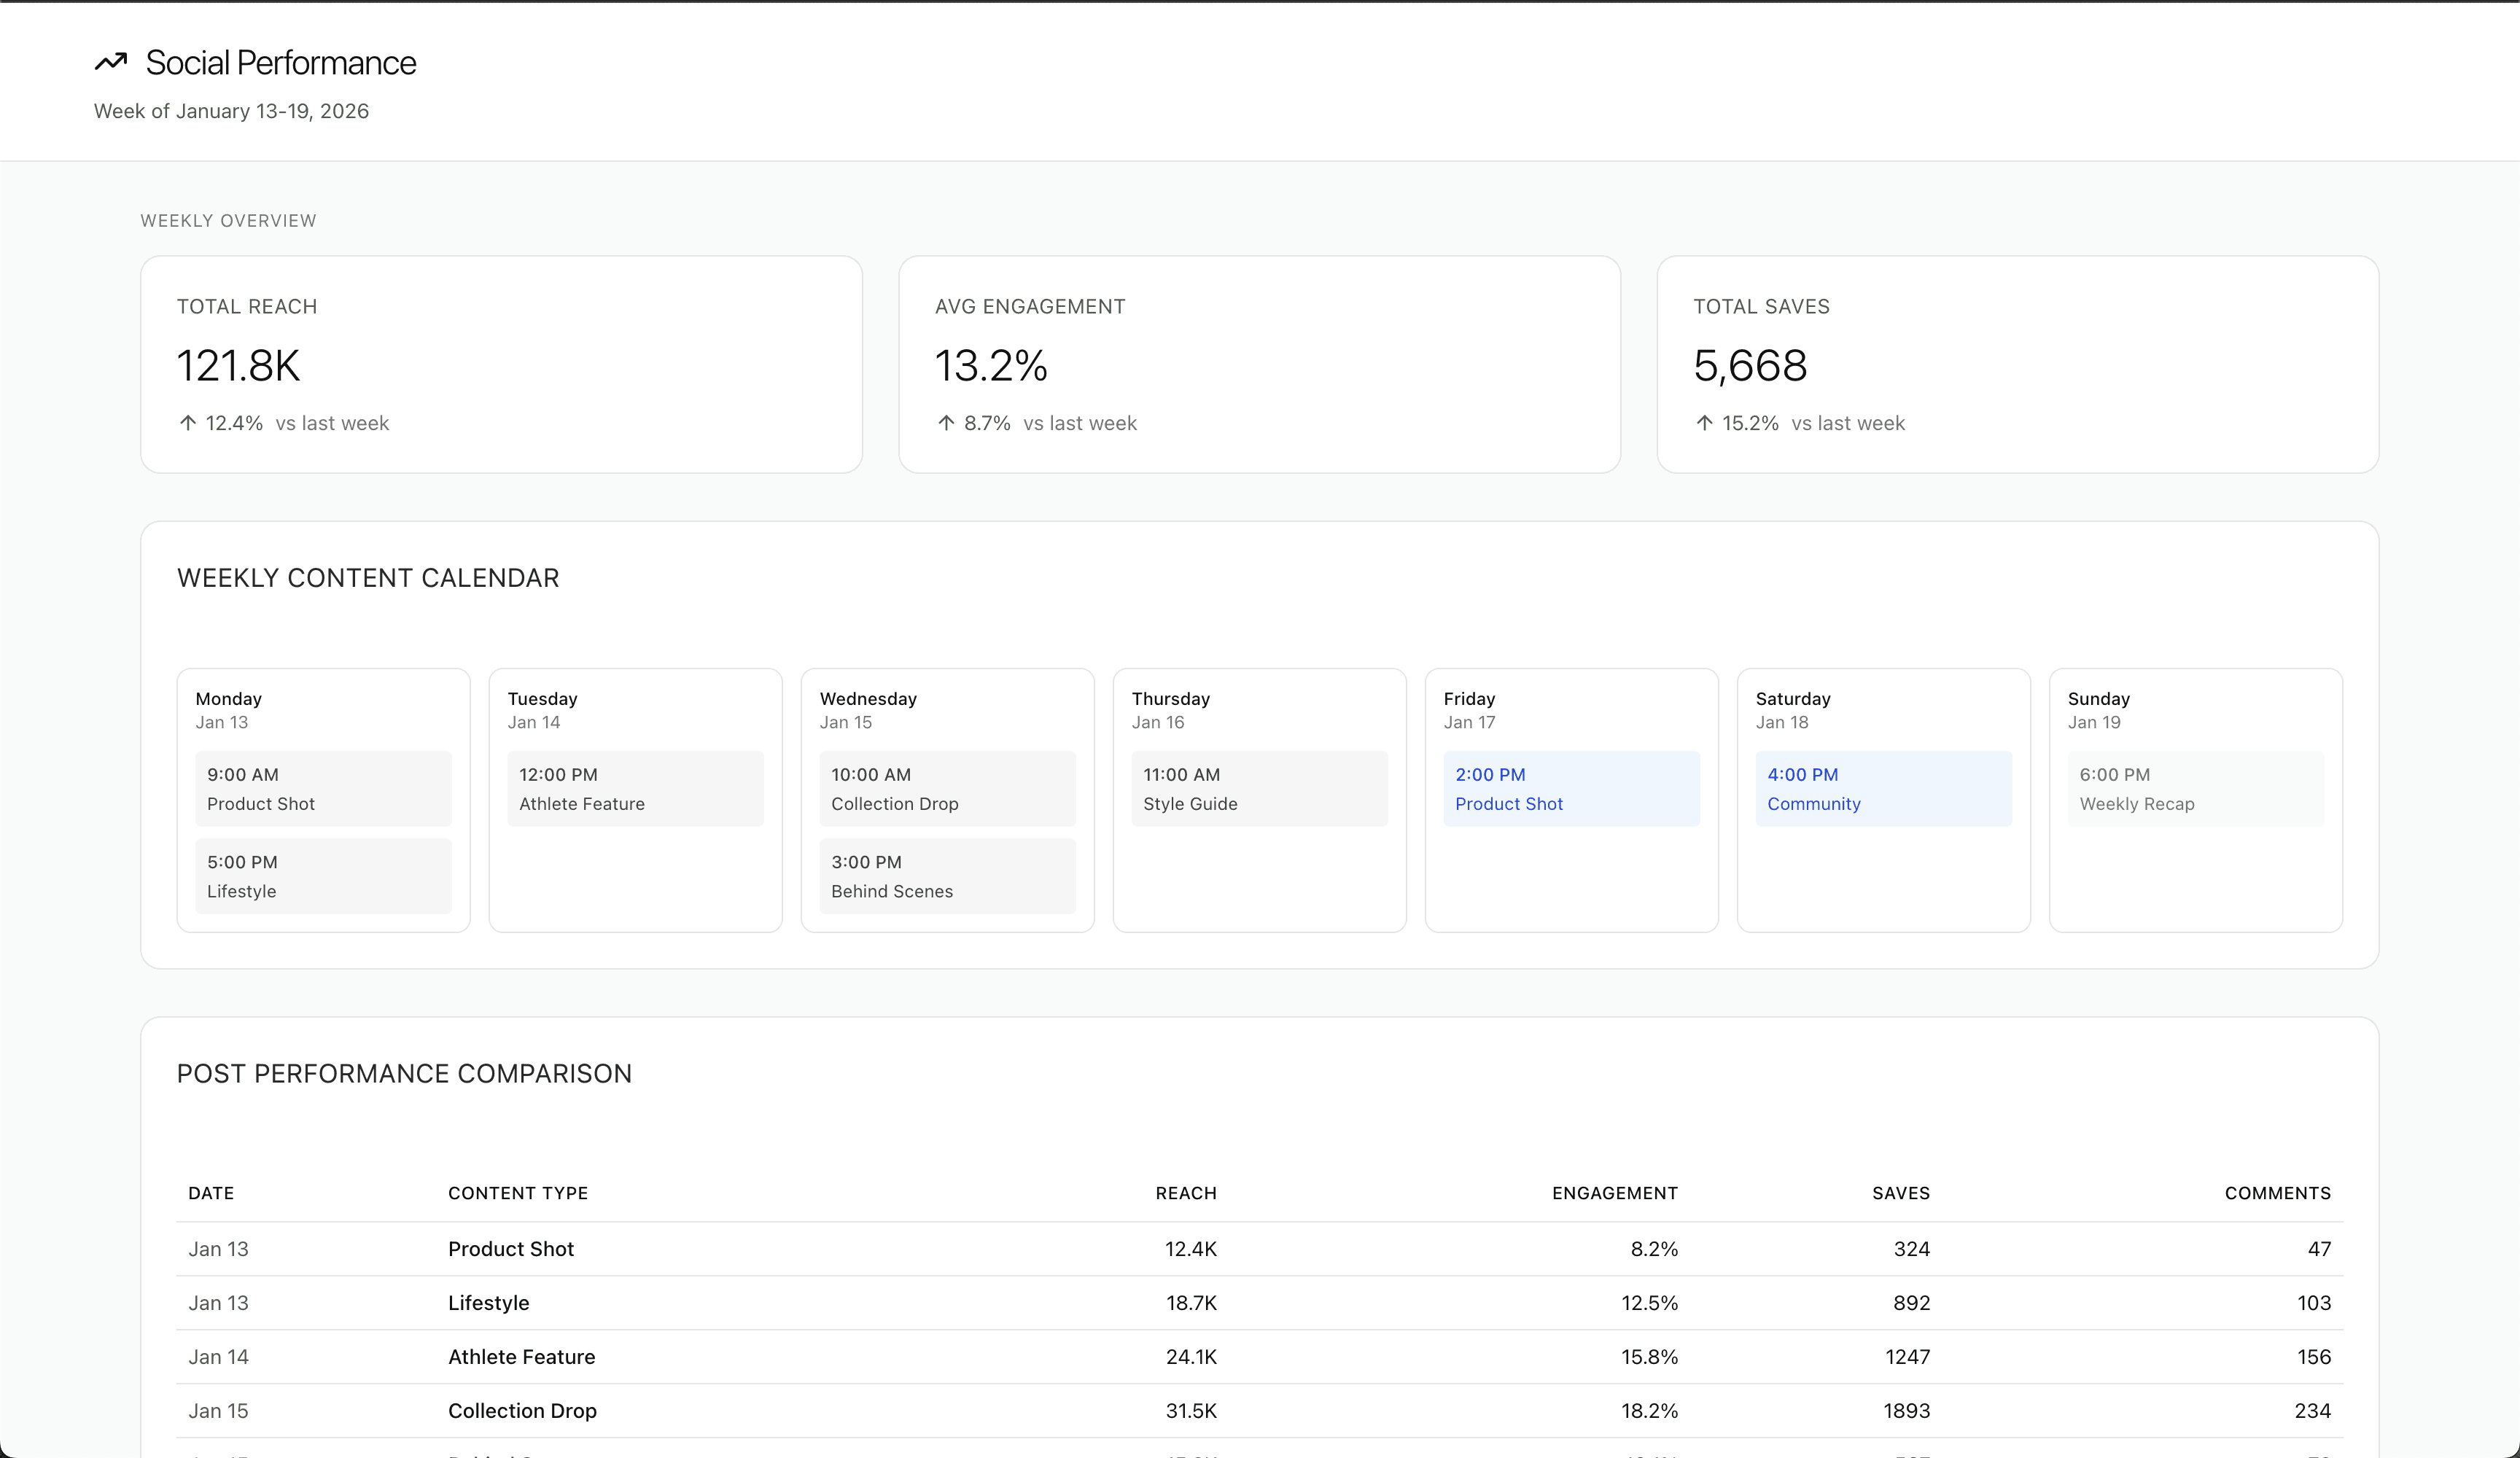Click the Comments column header
Image resolution: width=2520 pixels, height=1458 pixels.
2277,1193
